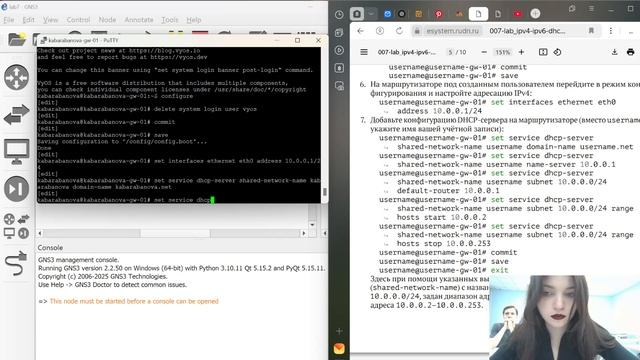
Task: Zoom in the PDF document
Action: point(521,52)
